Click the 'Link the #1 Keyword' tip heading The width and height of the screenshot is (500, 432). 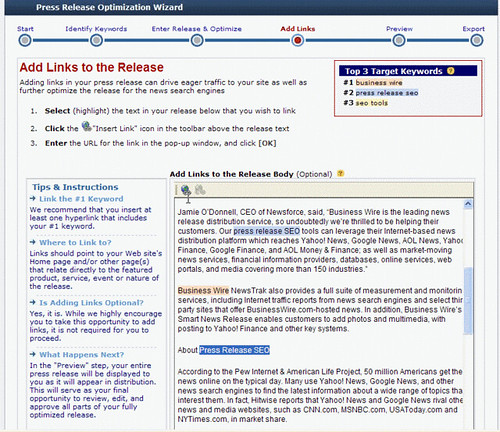(81, 199)
